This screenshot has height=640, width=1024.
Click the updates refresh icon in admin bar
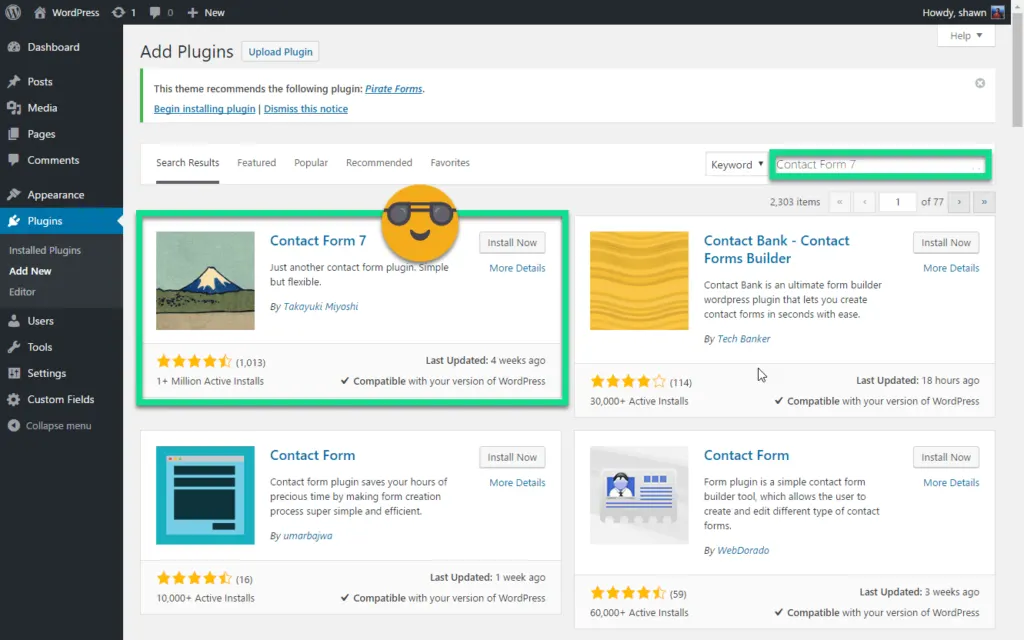coord(118,12)
